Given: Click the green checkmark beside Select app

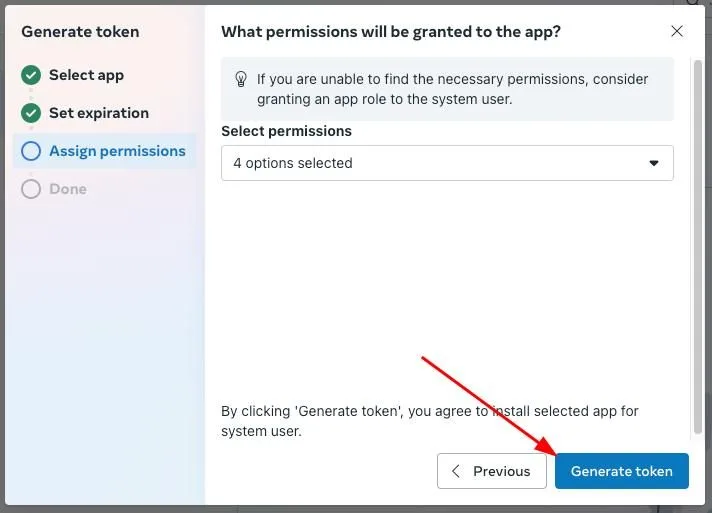Looking at the screenshot, I should coord(31,75).
